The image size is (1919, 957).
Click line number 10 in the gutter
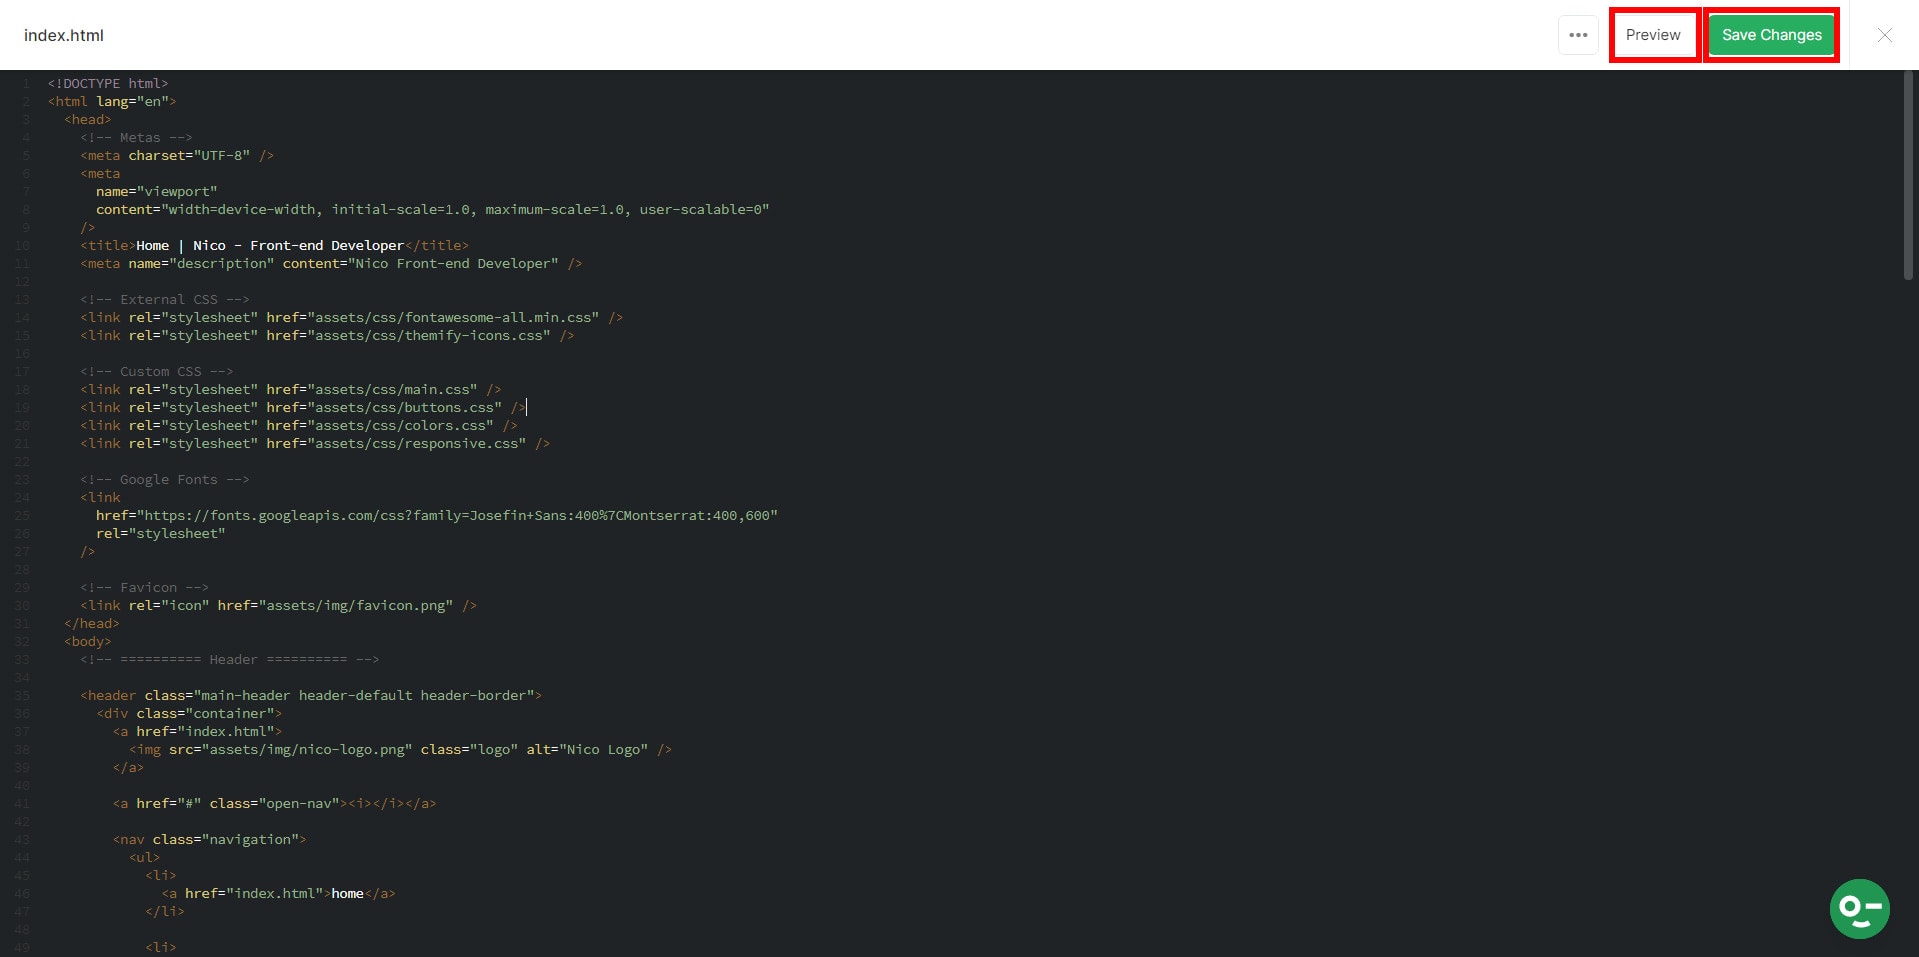point(22,245)
